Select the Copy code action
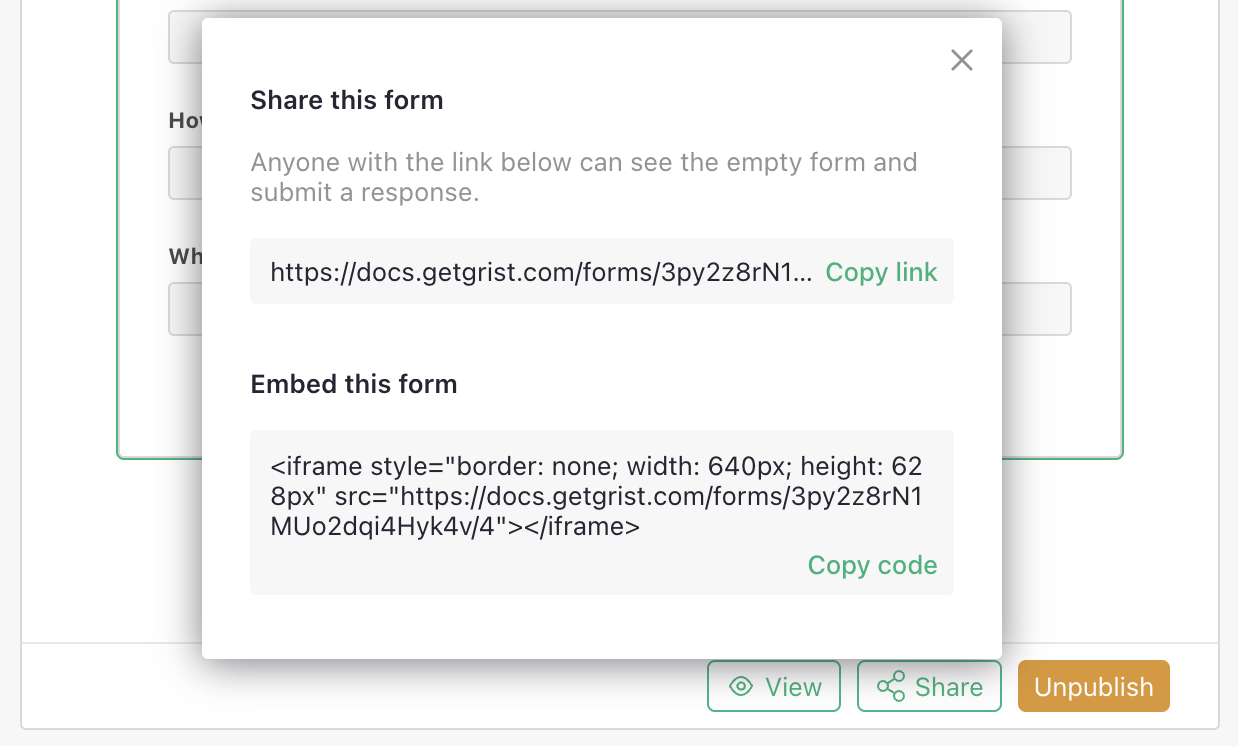The image size is (1238, 746). tap(871, 565)
